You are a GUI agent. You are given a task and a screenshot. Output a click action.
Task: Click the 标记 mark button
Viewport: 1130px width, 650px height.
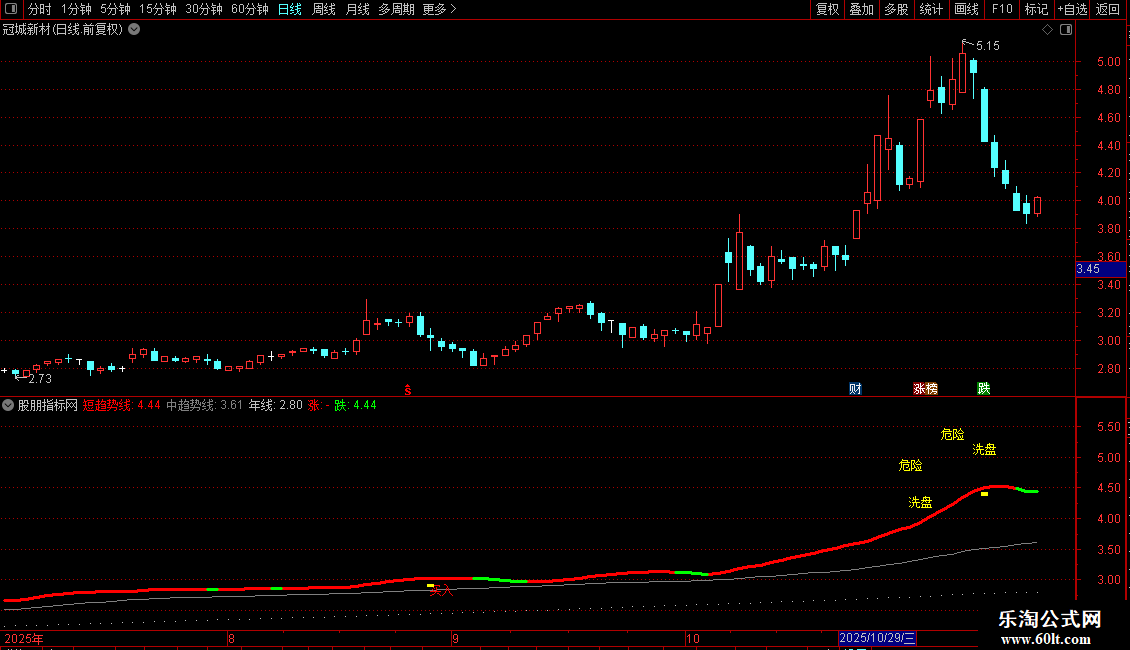point(1036,9)
